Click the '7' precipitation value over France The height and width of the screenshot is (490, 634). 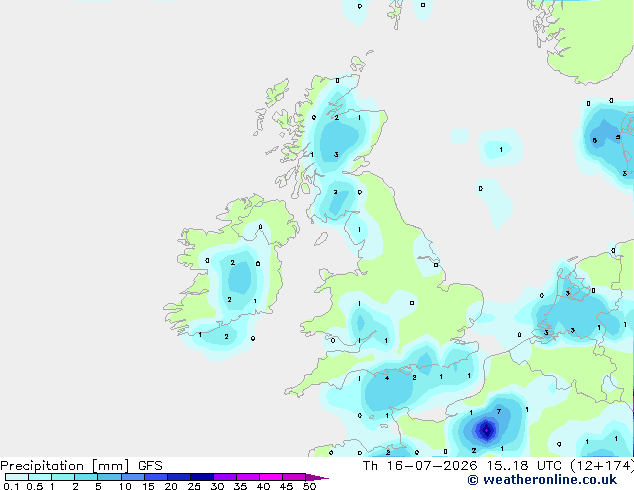(499, 411)
